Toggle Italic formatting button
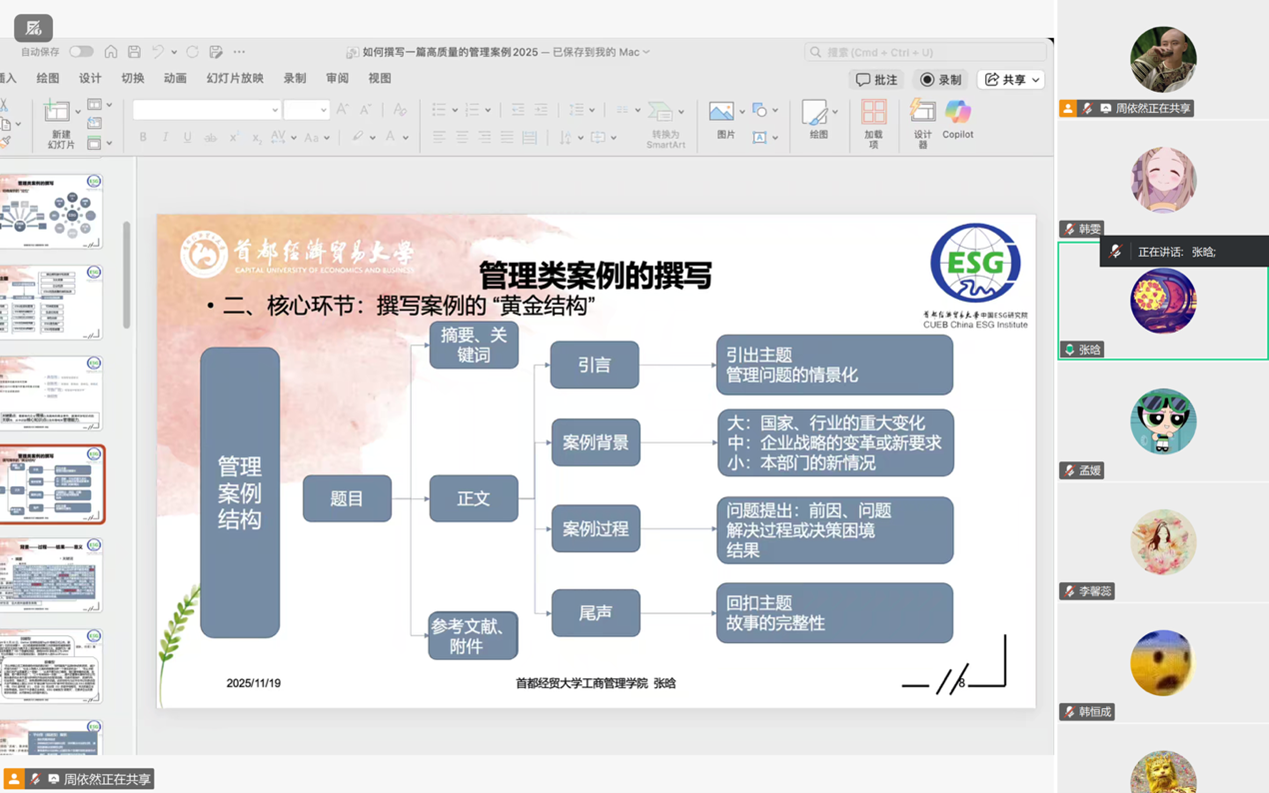Screen dimensions: 1269x793 (165, 137)
